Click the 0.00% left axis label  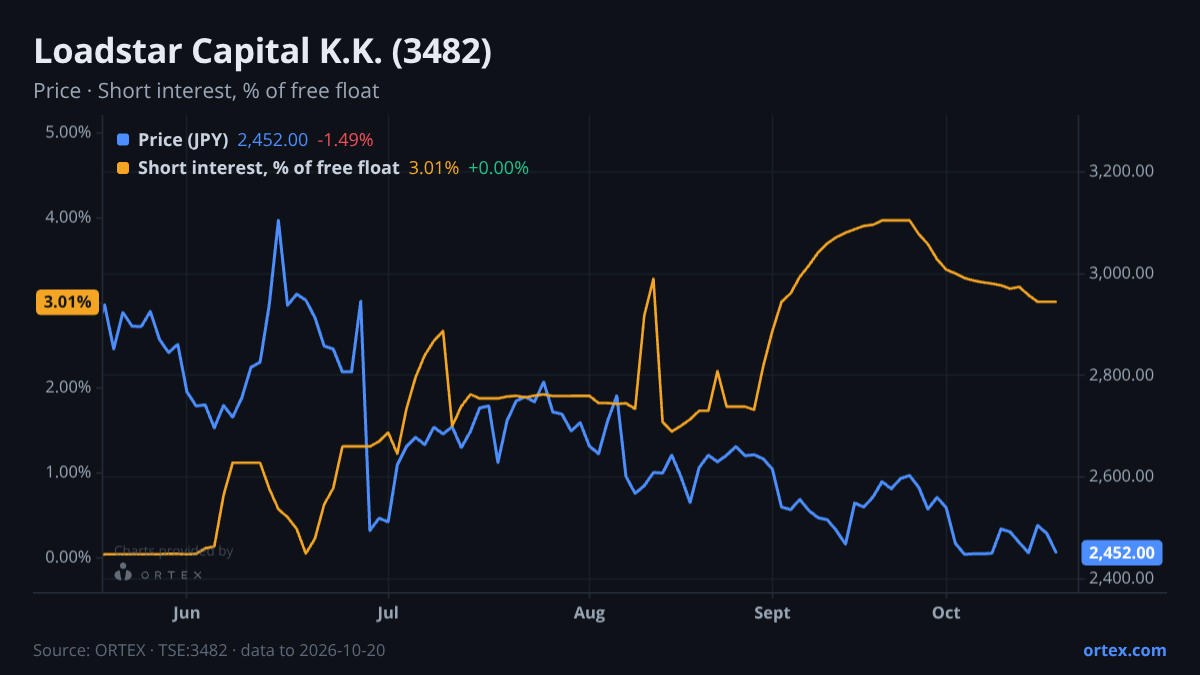click(x=68, y=557)
